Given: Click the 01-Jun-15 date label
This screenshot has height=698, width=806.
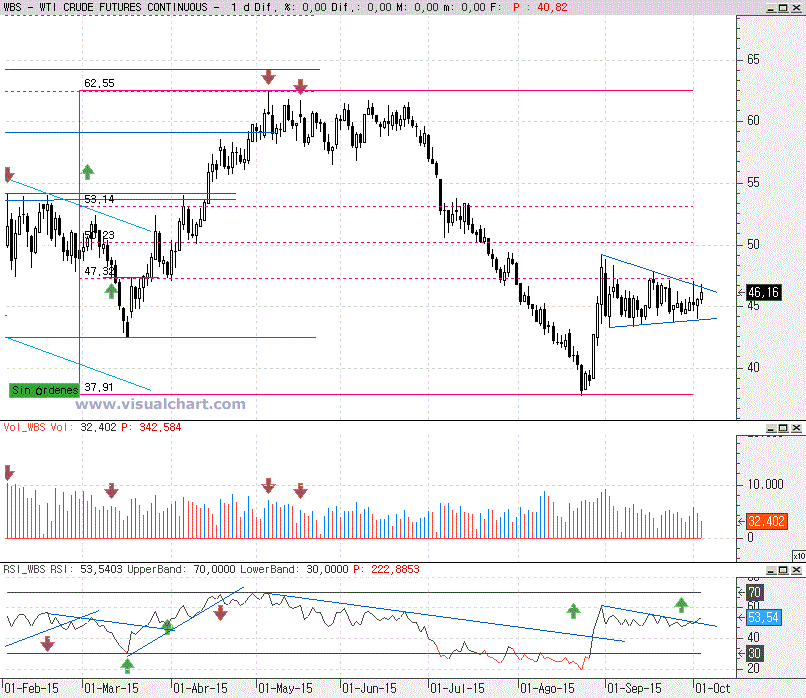Looking at the screenshot, I should 370,688.
